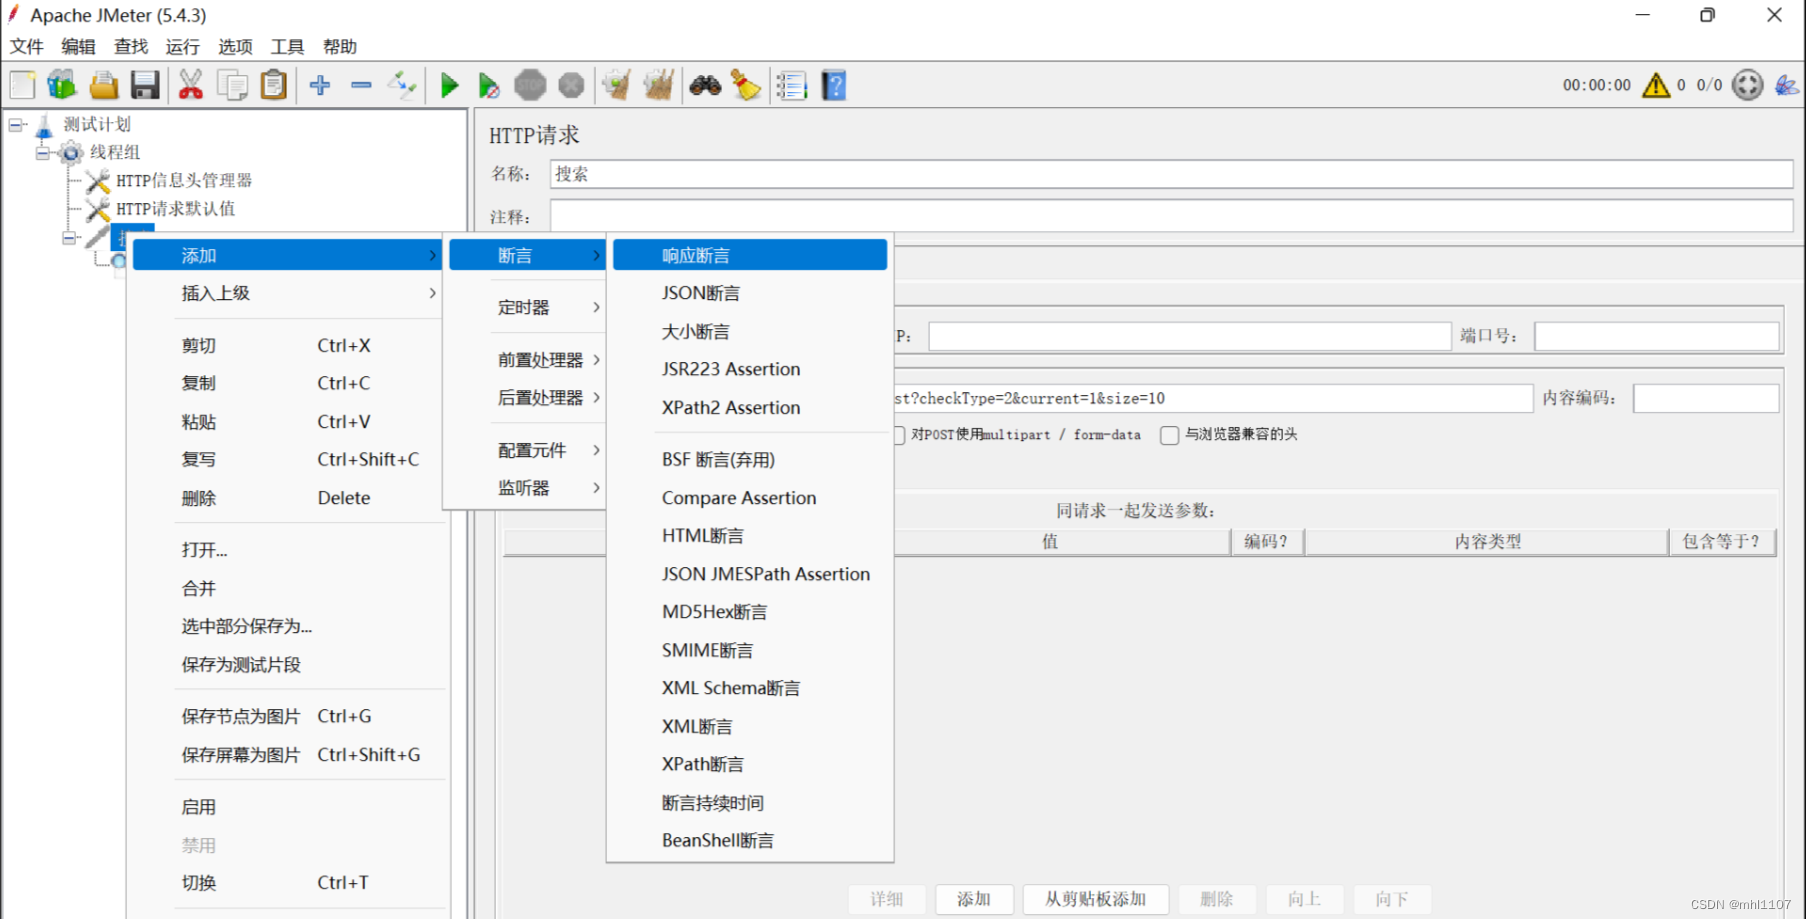Image resolution: width=1806 pixels, height=919 pixels.
Task: Click the Clear results broom icon
Action: point(617,85)
